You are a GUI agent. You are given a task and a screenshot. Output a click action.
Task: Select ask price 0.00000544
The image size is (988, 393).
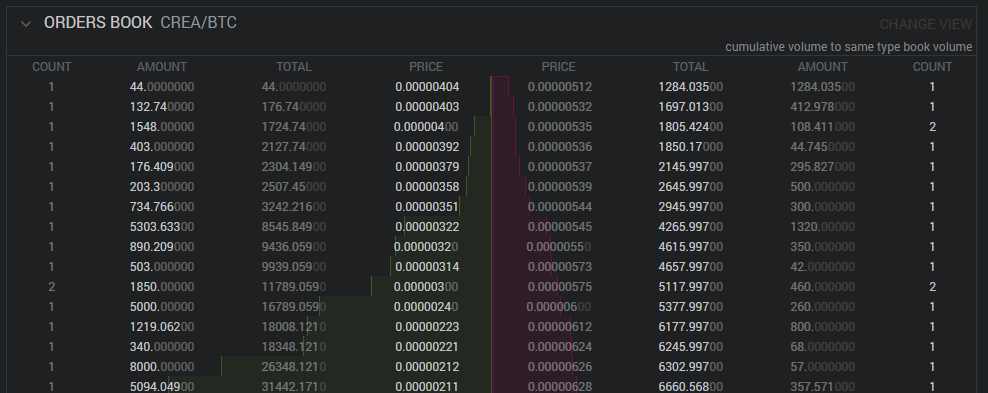coord(560,207)
